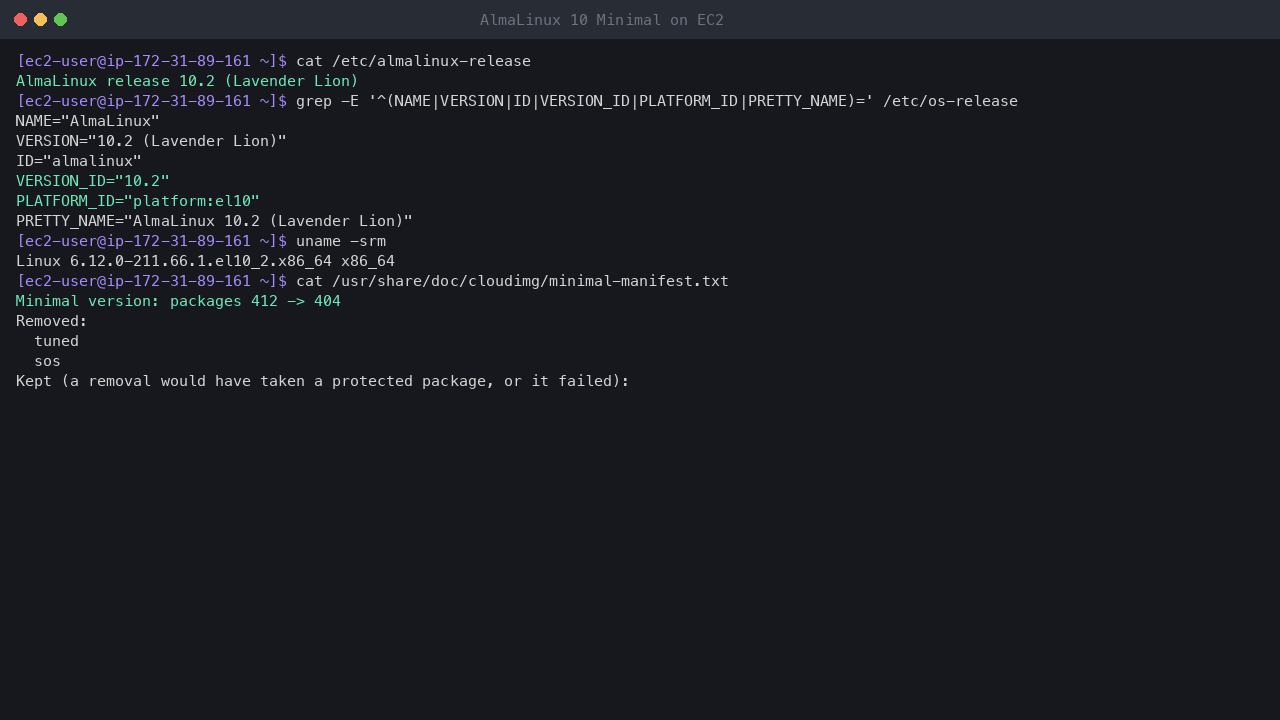Click the 'uname -srm' command
This screenshot has height=720, width=1280.
[x=341, y=241]
